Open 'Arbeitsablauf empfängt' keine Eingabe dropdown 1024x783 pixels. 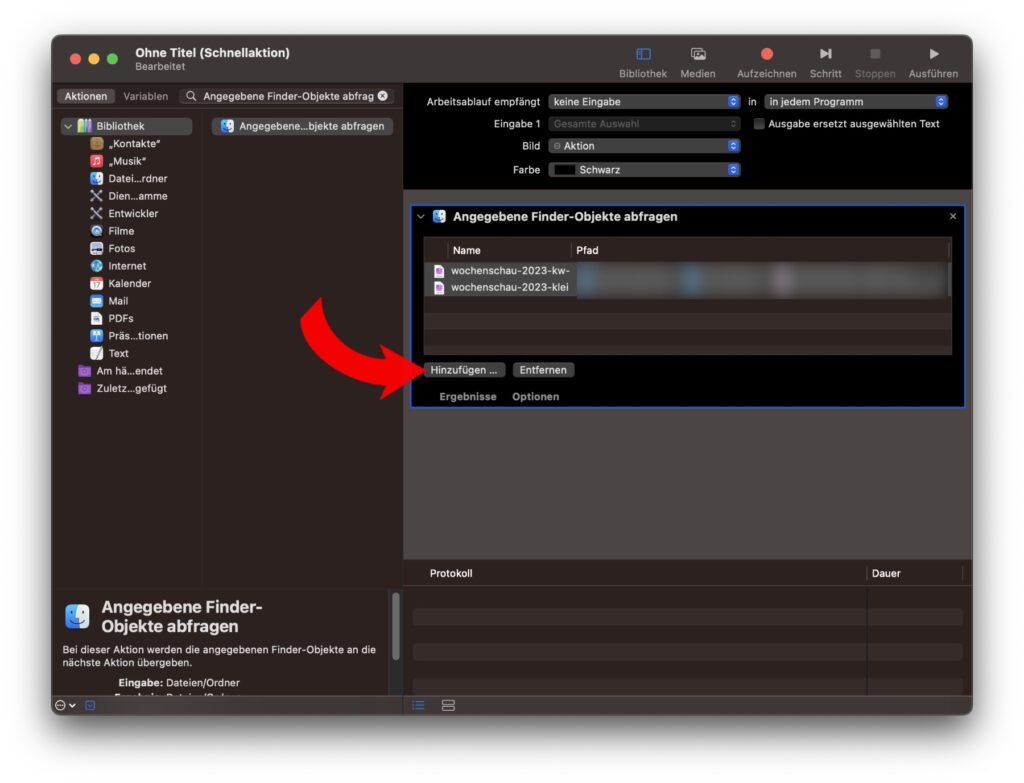coord(644,102)
